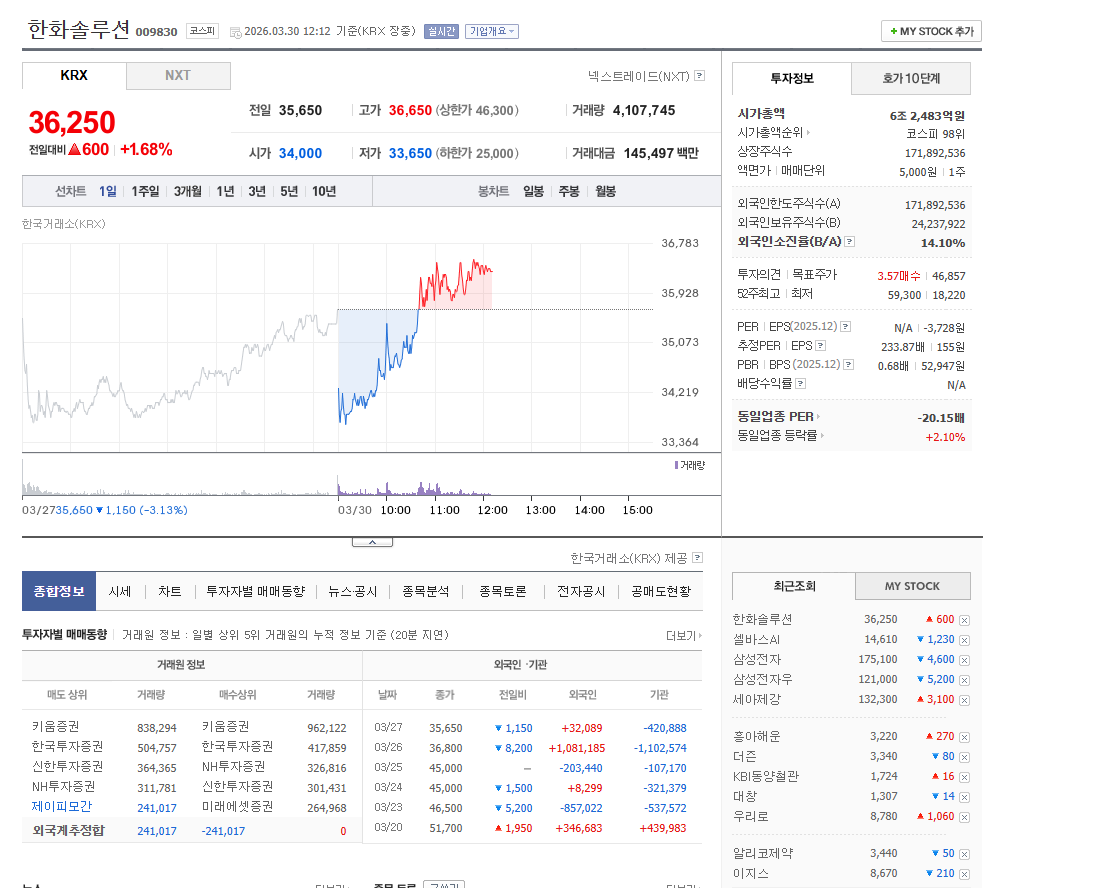Open the 시세 menu tab
This screenshot has height=888, width=1120.
[x=120, y=592]
